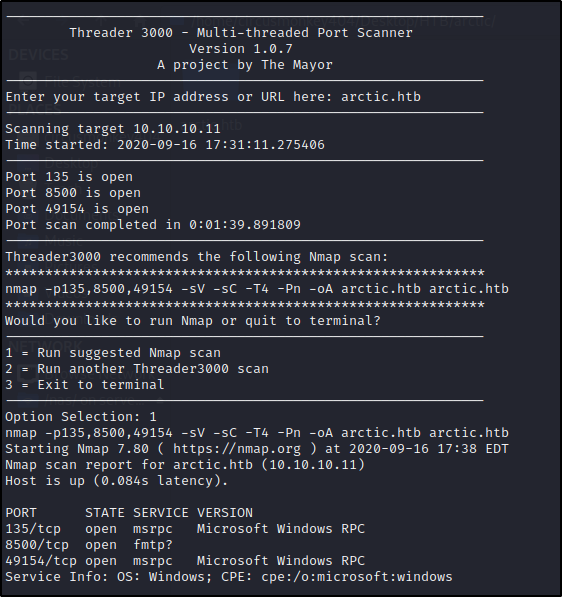Click the 'Time started' timestamp line
This screenshot has height=597, width=562.
pos(165,145)
